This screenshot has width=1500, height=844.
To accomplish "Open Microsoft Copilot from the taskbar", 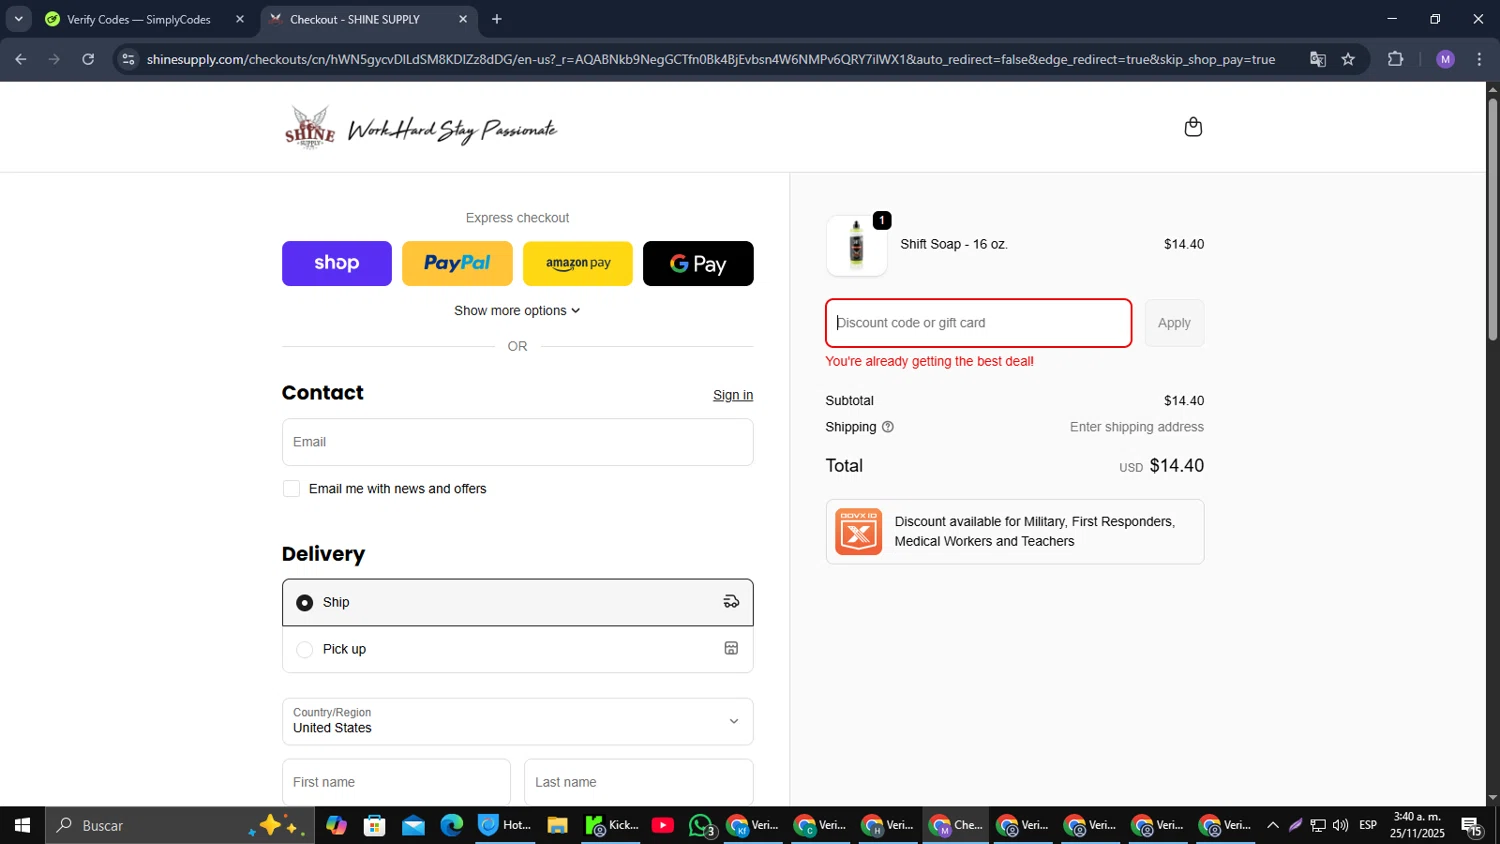I will (336, 825).
